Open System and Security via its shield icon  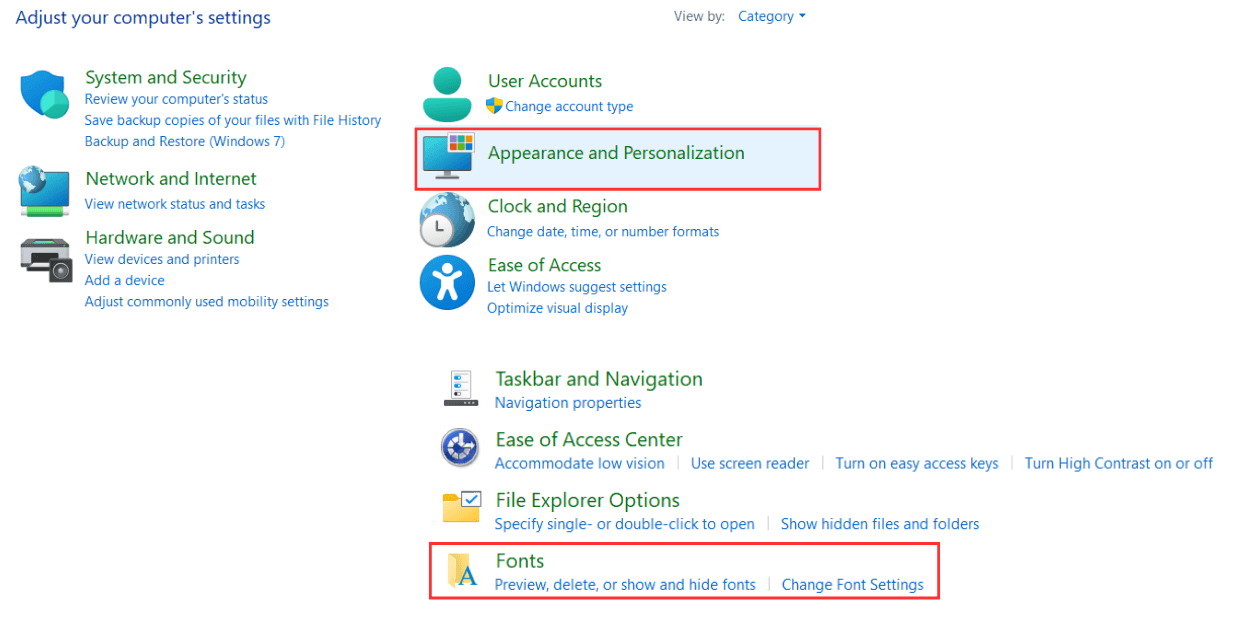tap(42, 94)
